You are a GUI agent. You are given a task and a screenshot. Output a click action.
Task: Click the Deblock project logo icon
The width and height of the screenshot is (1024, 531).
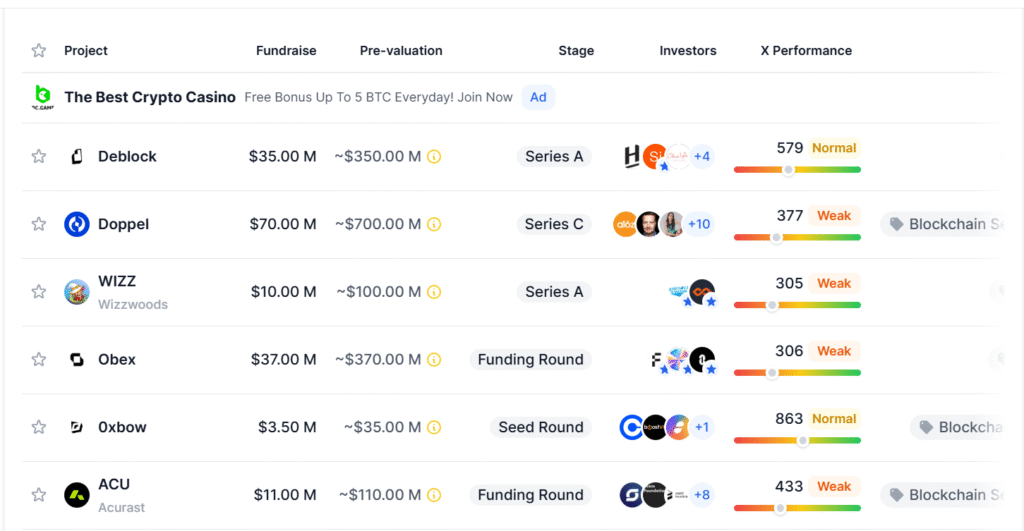(x=77, y=156)
